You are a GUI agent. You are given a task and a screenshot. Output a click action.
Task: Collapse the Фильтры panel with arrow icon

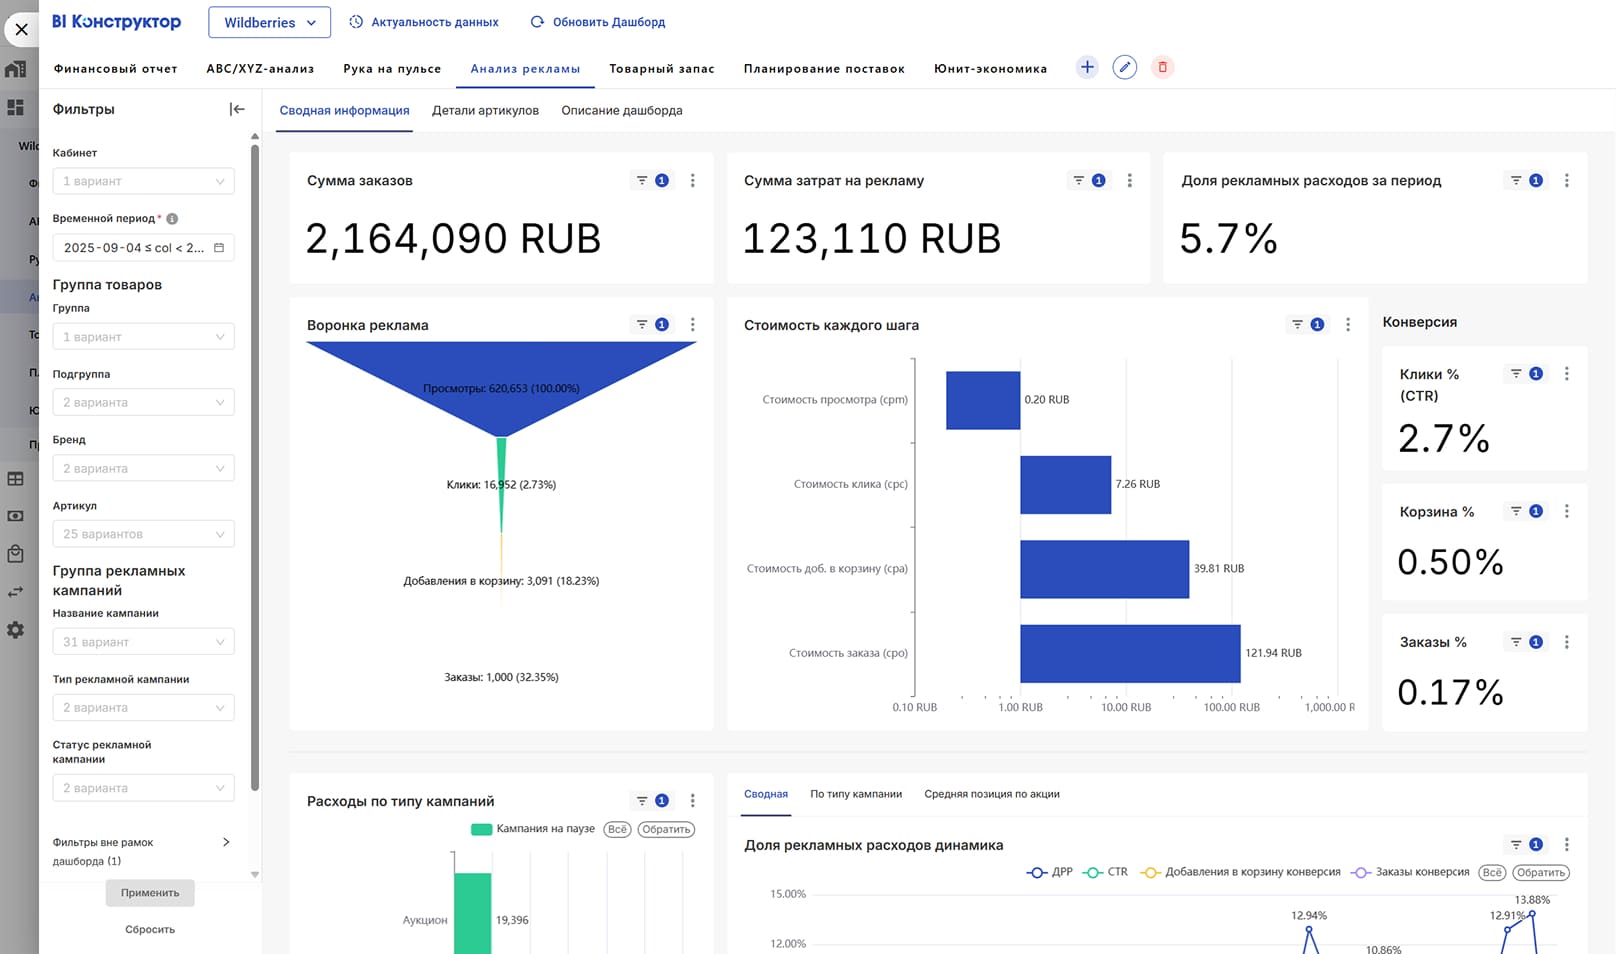tap(237, 109)
